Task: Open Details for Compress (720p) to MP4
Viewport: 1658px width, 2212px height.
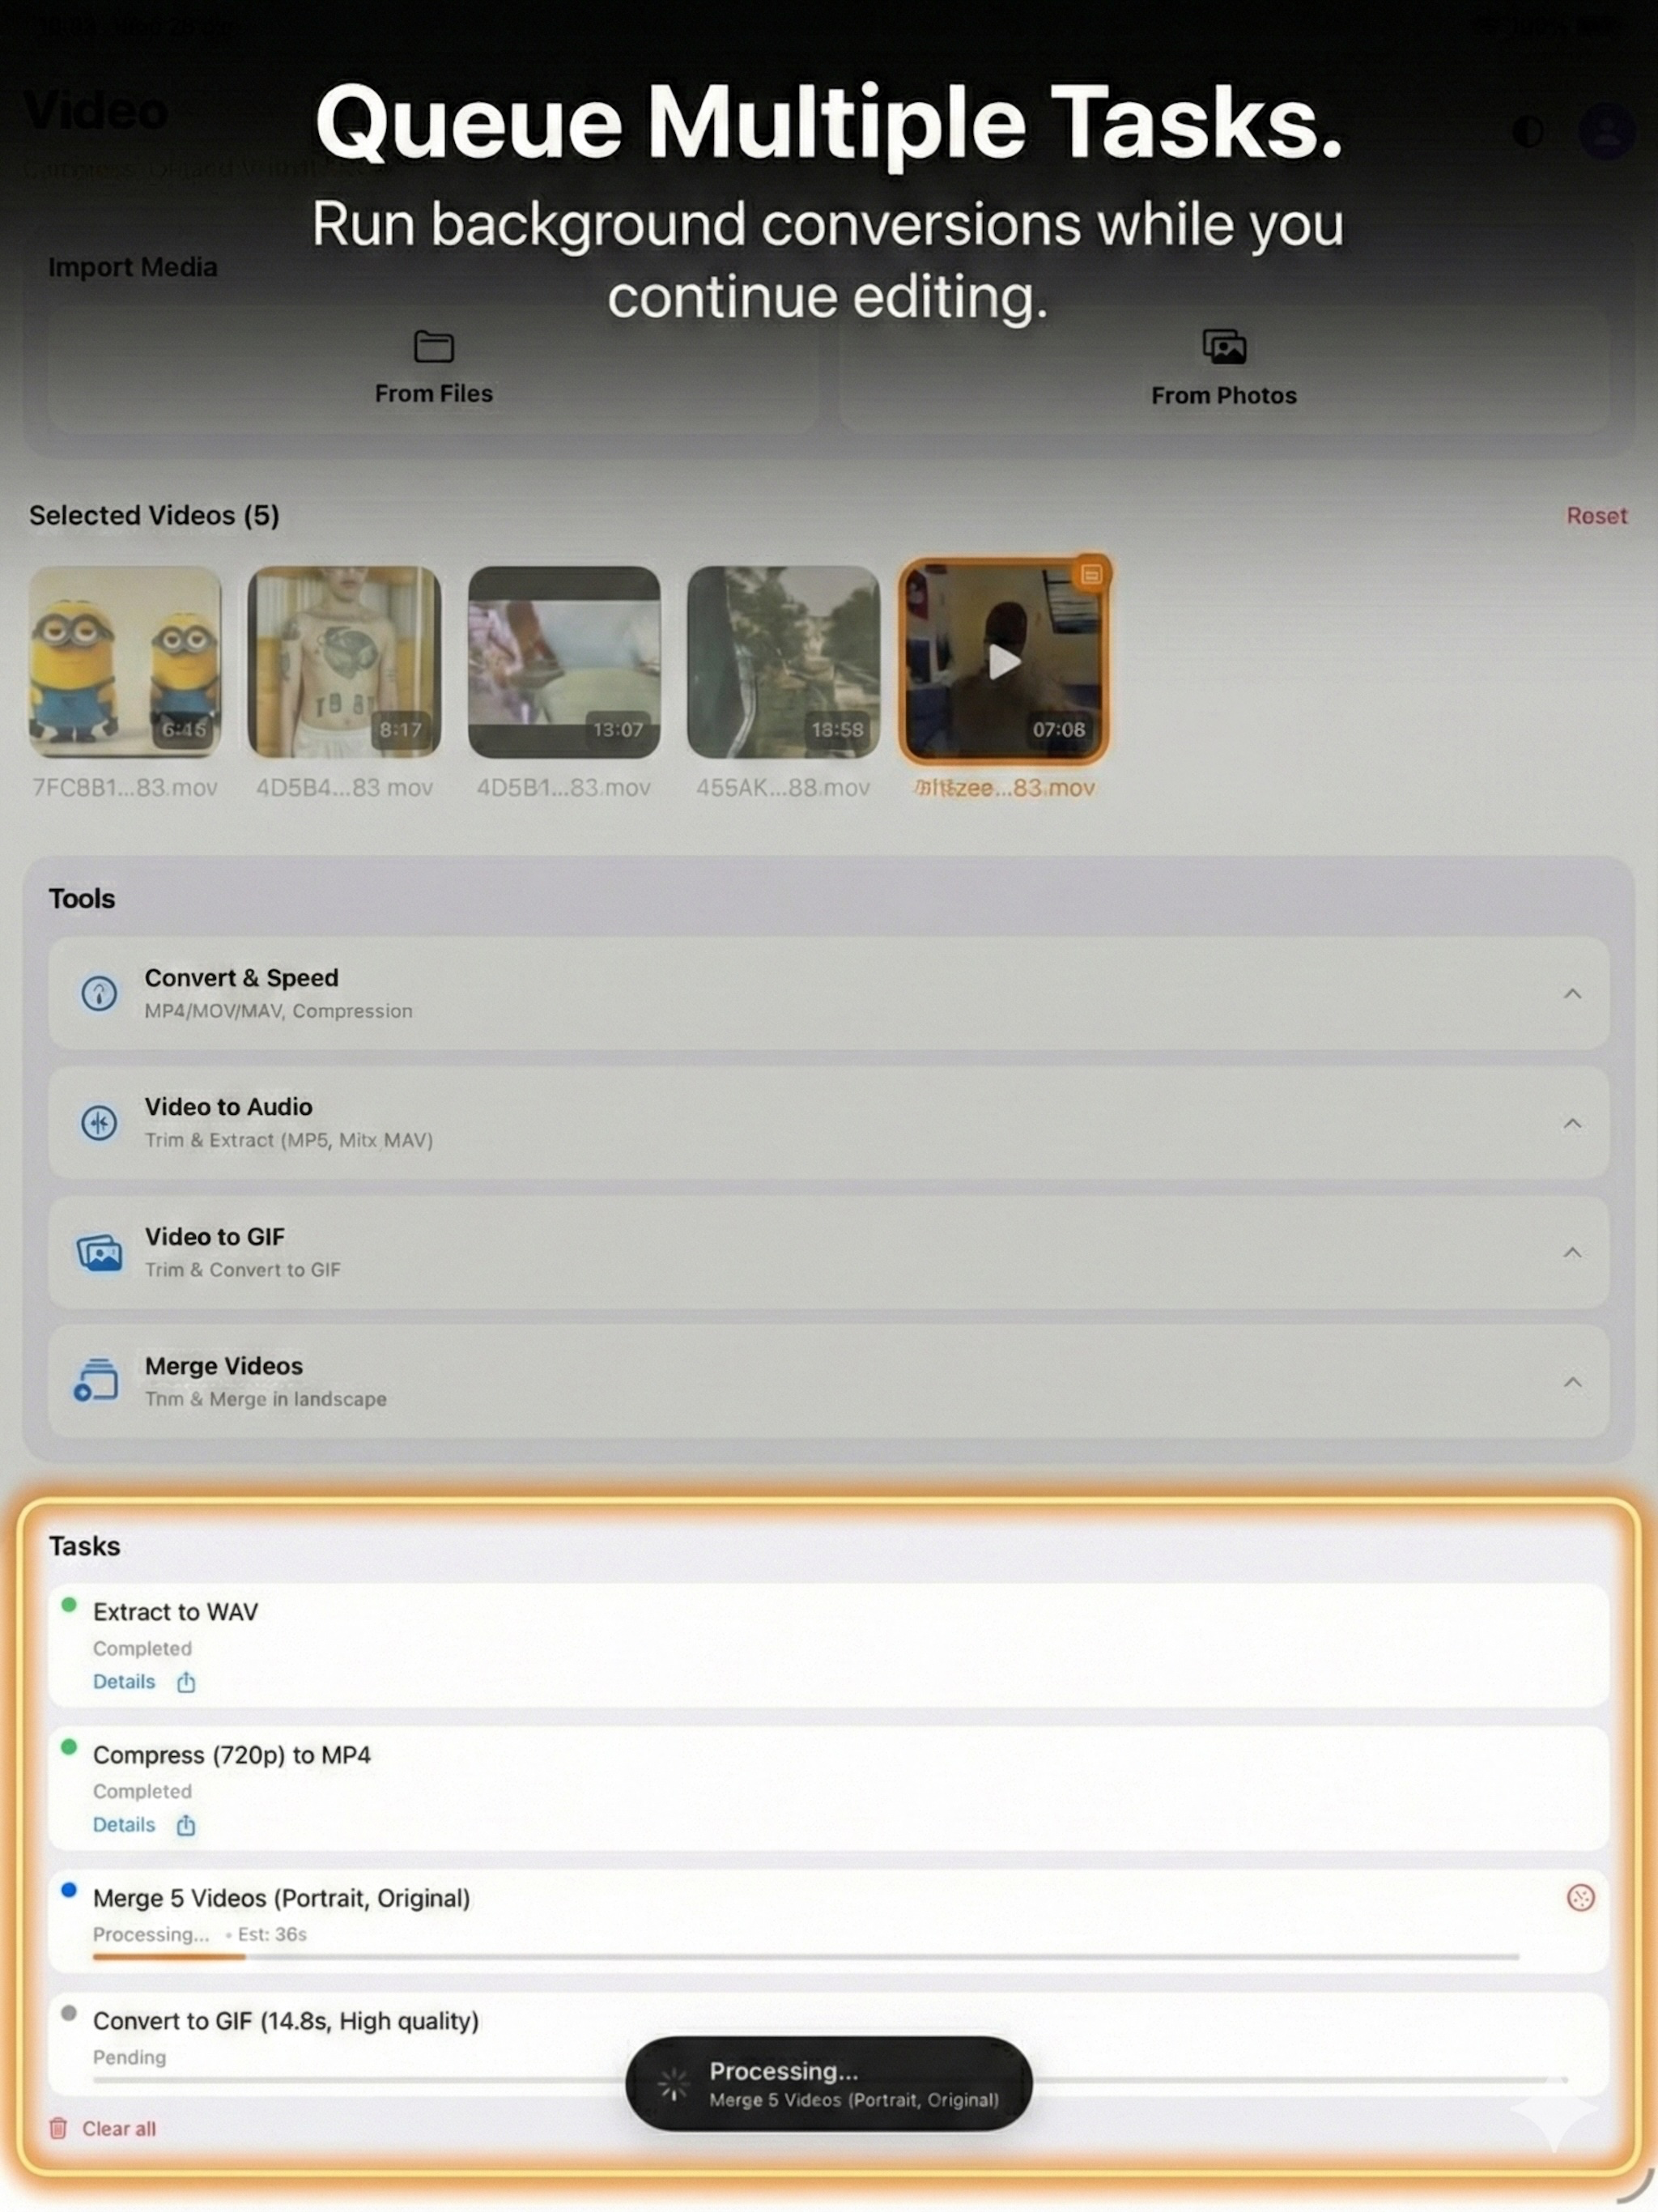Action: click(x=124, y=1825)
